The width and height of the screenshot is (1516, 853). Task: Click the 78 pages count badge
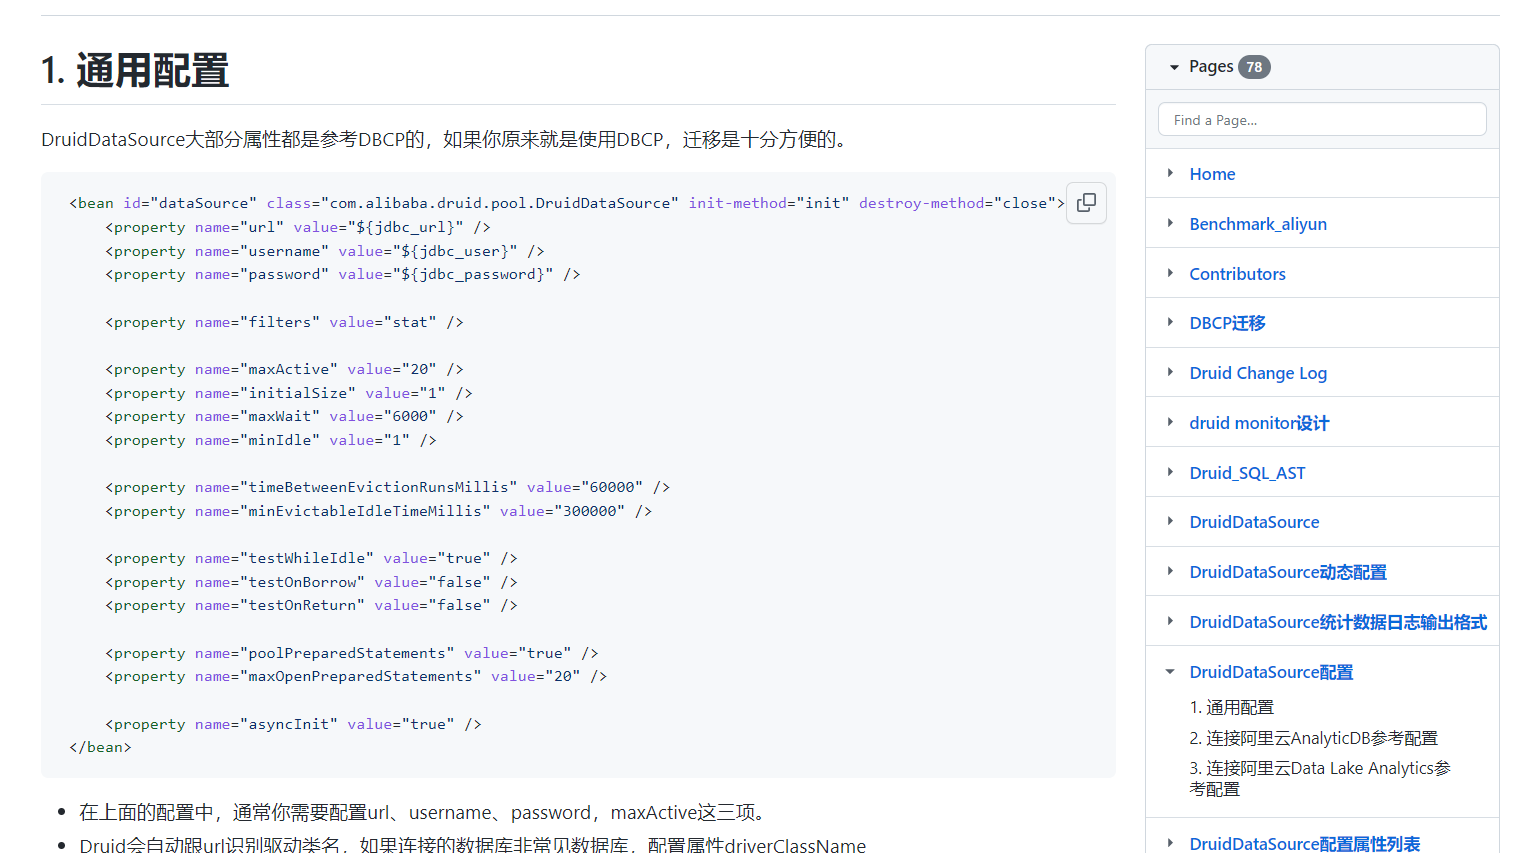[x=1254, y=67]
